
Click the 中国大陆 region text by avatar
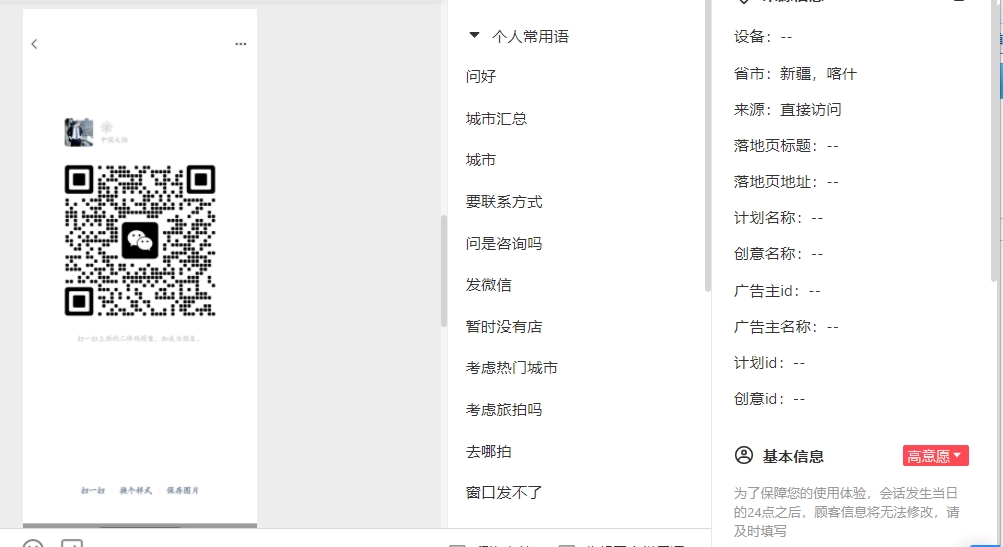(x=114, y=139)
